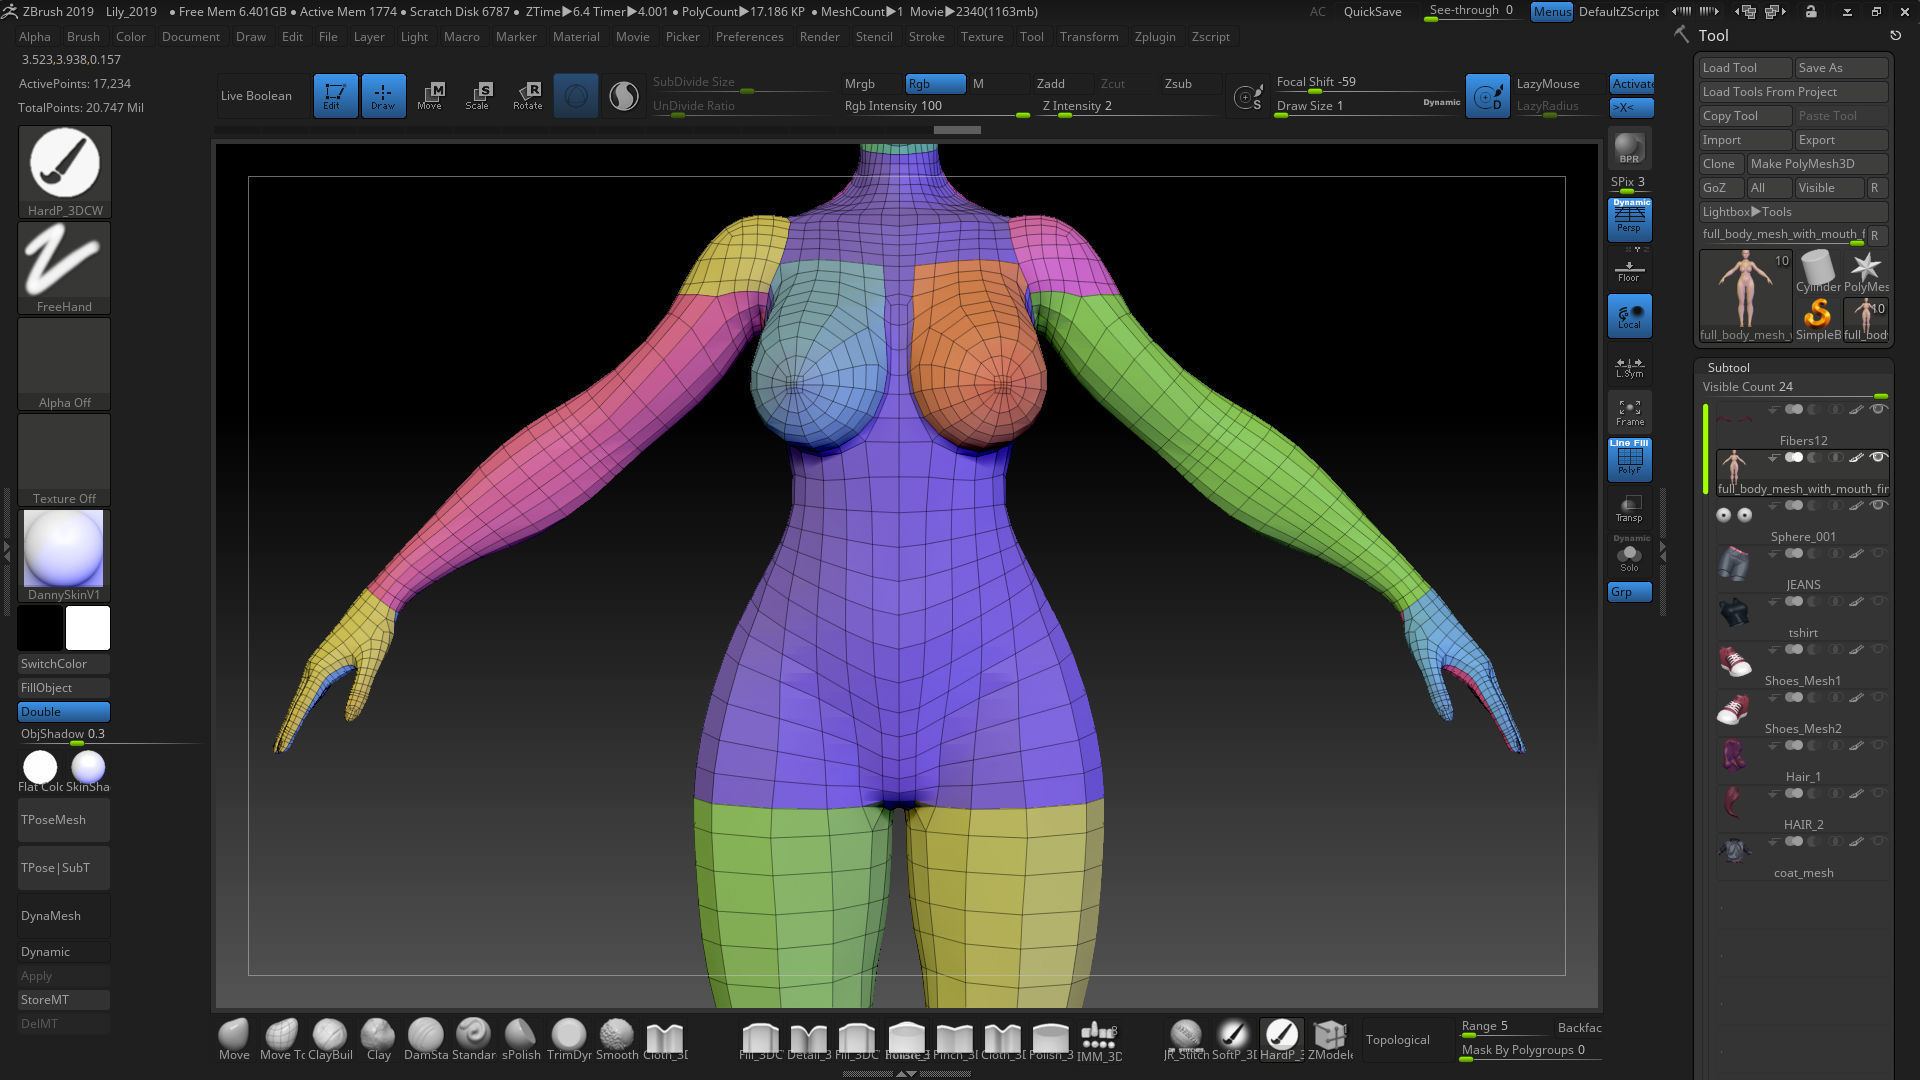The image size is (1920, 1080).
Task: Open the HardP_3DCW brush thumbnail
Action: tap(64, 172)
